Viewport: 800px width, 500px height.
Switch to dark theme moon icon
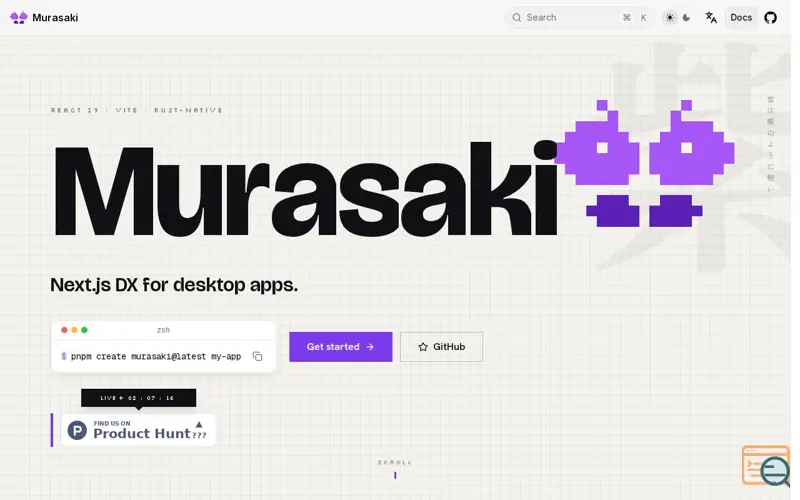point(686,17)
